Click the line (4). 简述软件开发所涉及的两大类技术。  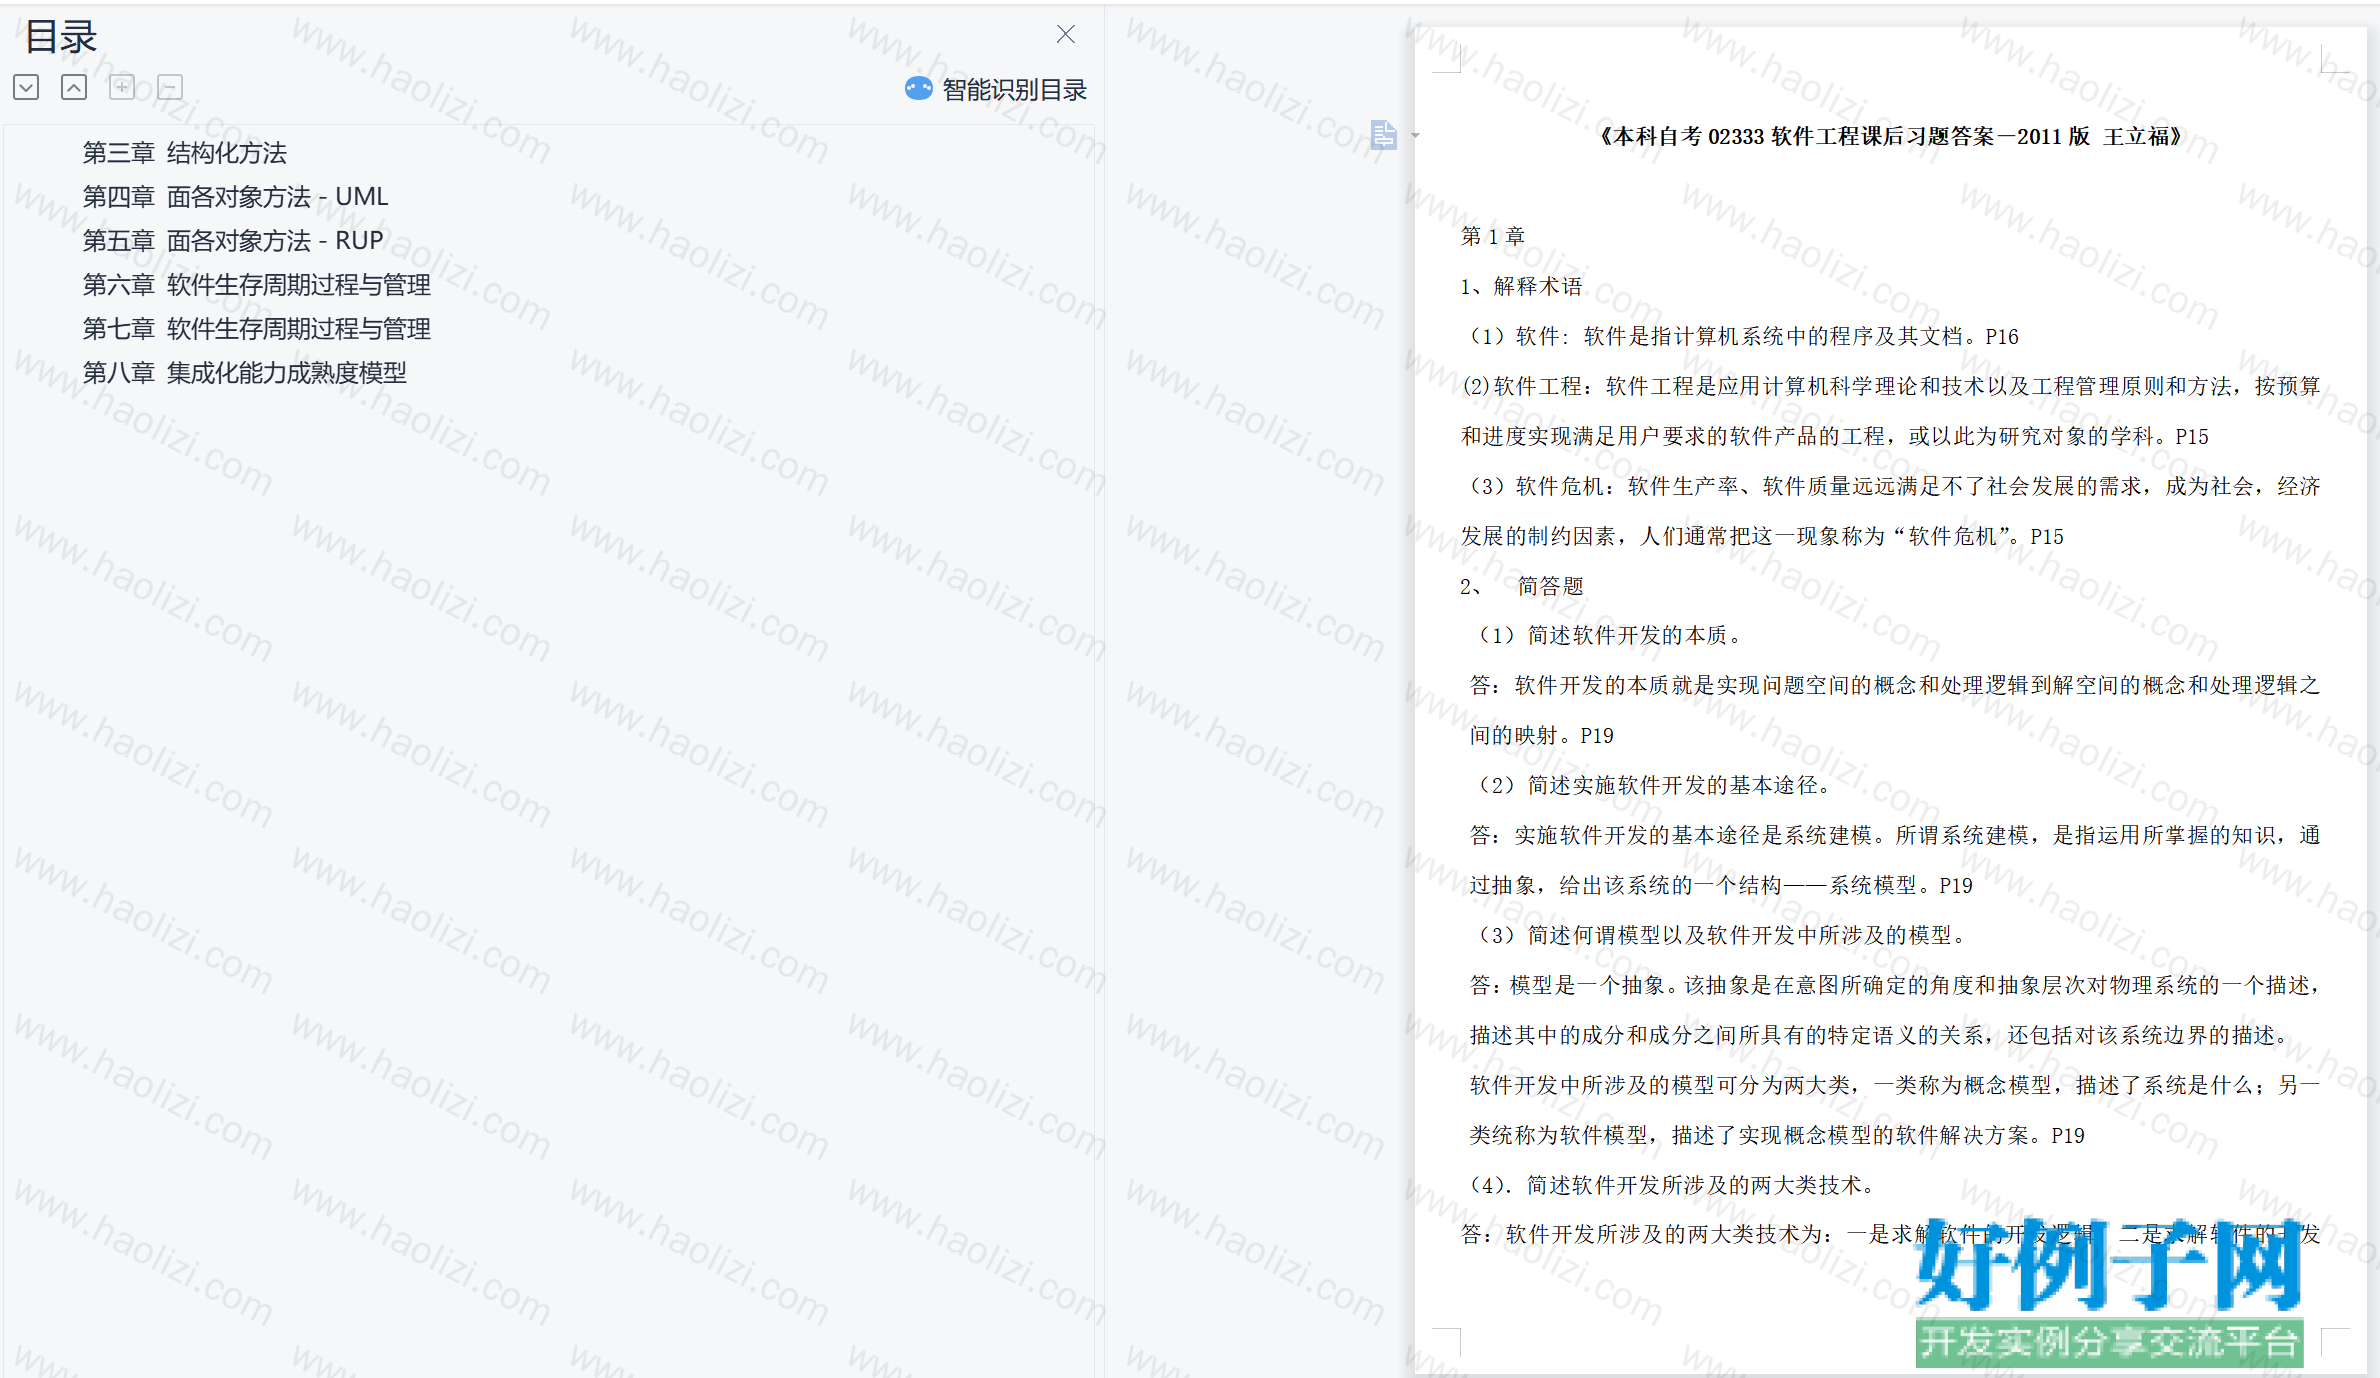coord(1672,1185)
